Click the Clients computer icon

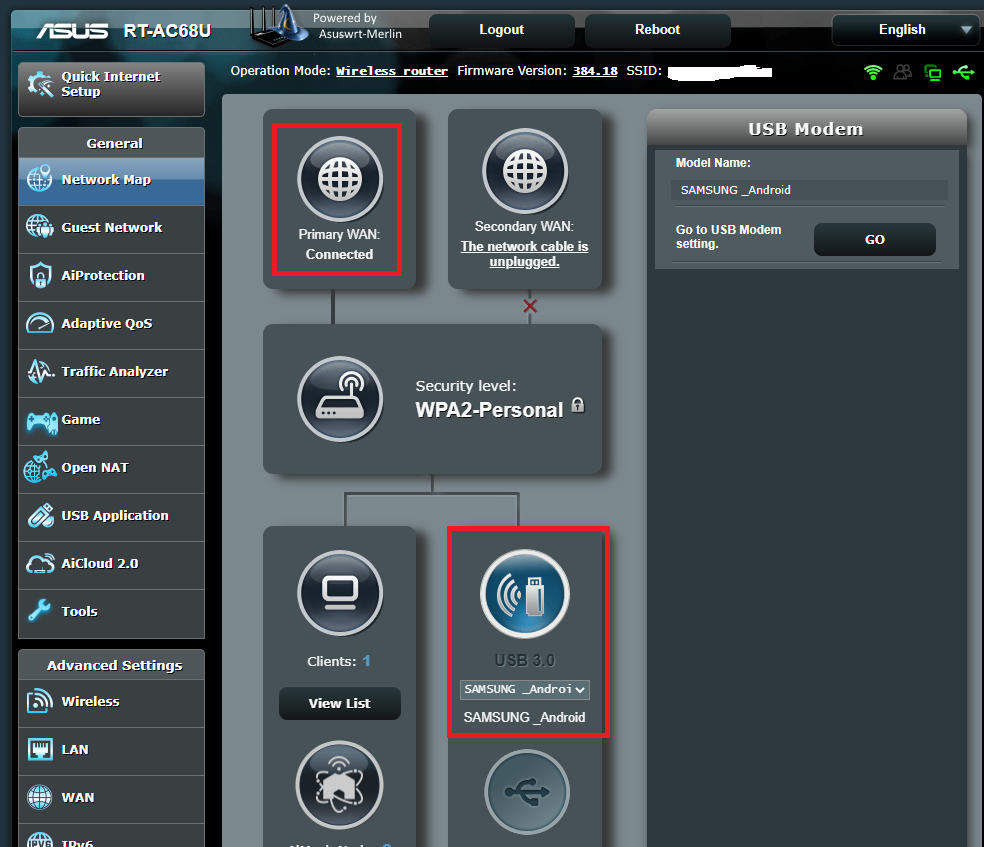click(x=340, y=593)
